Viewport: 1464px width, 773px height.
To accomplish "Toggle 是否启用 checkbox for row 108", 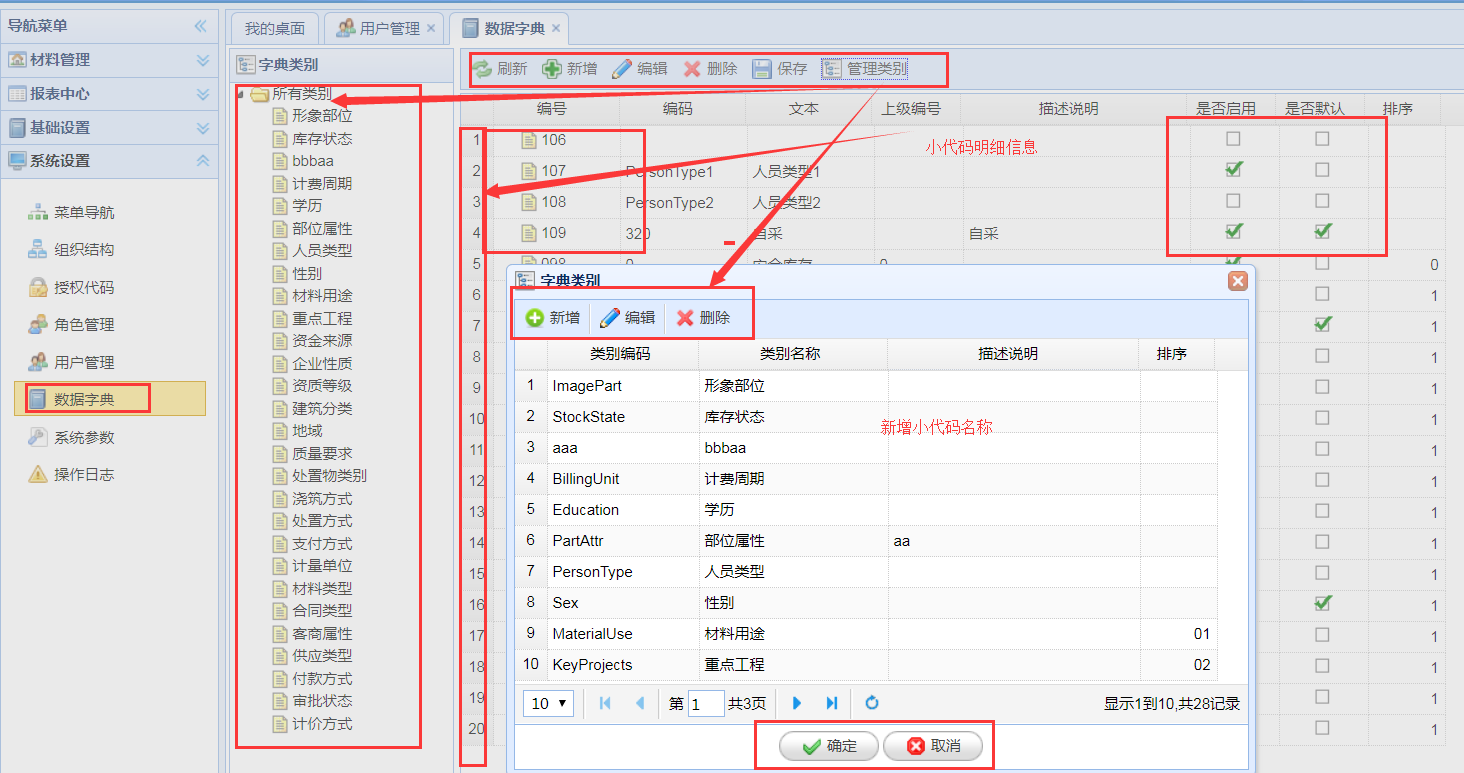I will coord(1233,201).
